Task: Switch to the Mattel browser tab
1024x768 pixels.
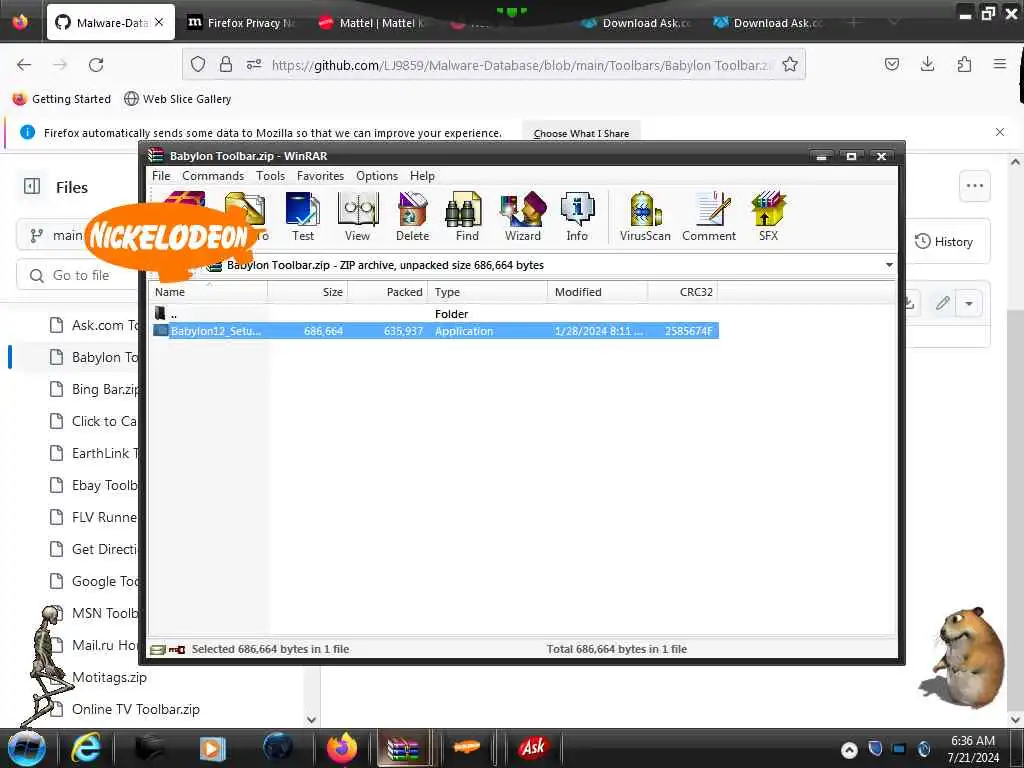Action: [x=372, y=23]
